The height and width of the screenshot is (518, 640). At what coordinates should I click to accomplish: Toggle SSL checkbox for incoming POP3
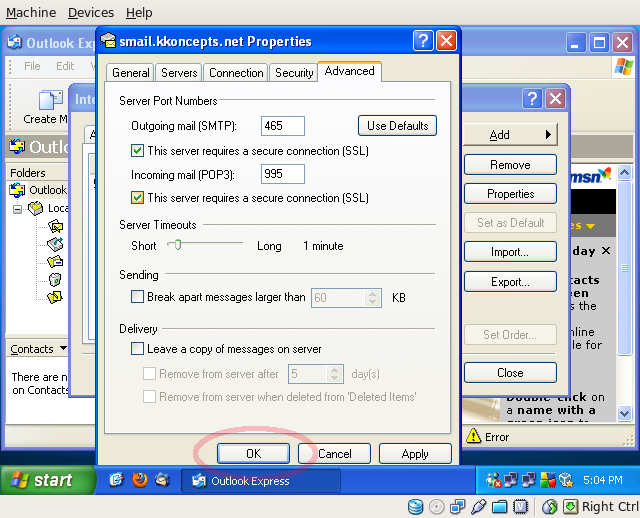click(137, 198)
